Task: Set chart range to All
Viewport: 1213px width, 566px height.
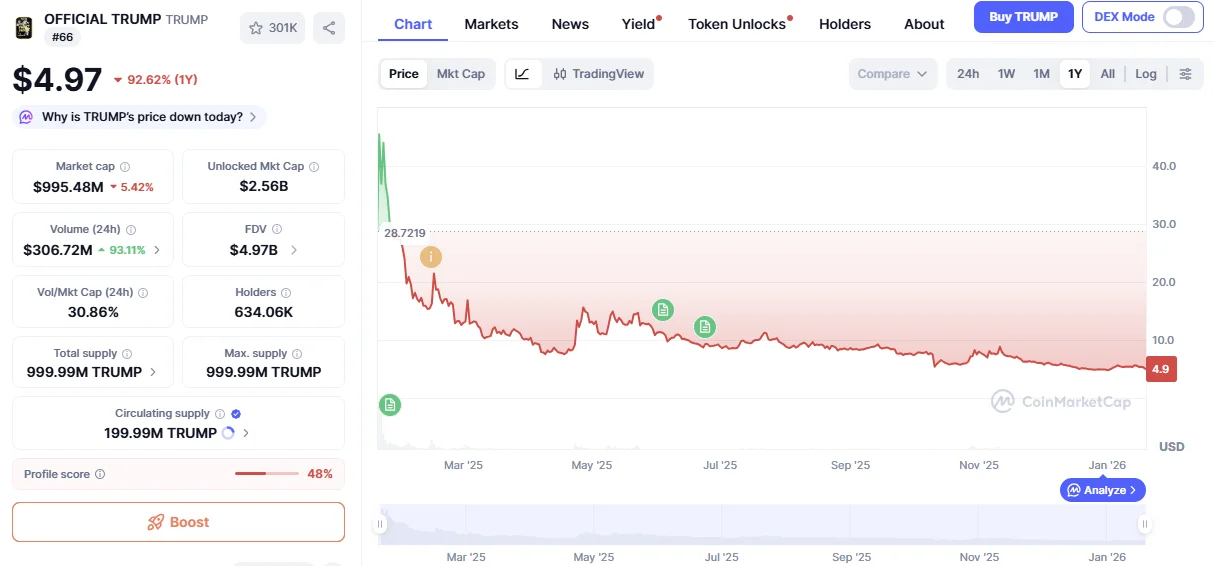Action: pyautogui.click(x=1108, y=74)
